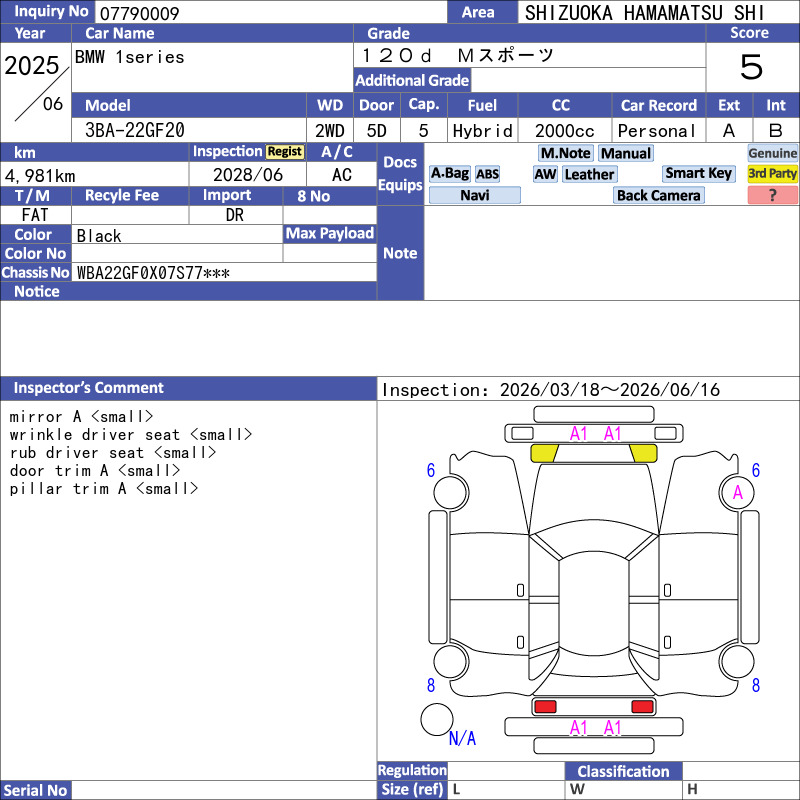Click the Inquiry No value field
The height and width of the screenshot is (800, 800).
(270, 13)
